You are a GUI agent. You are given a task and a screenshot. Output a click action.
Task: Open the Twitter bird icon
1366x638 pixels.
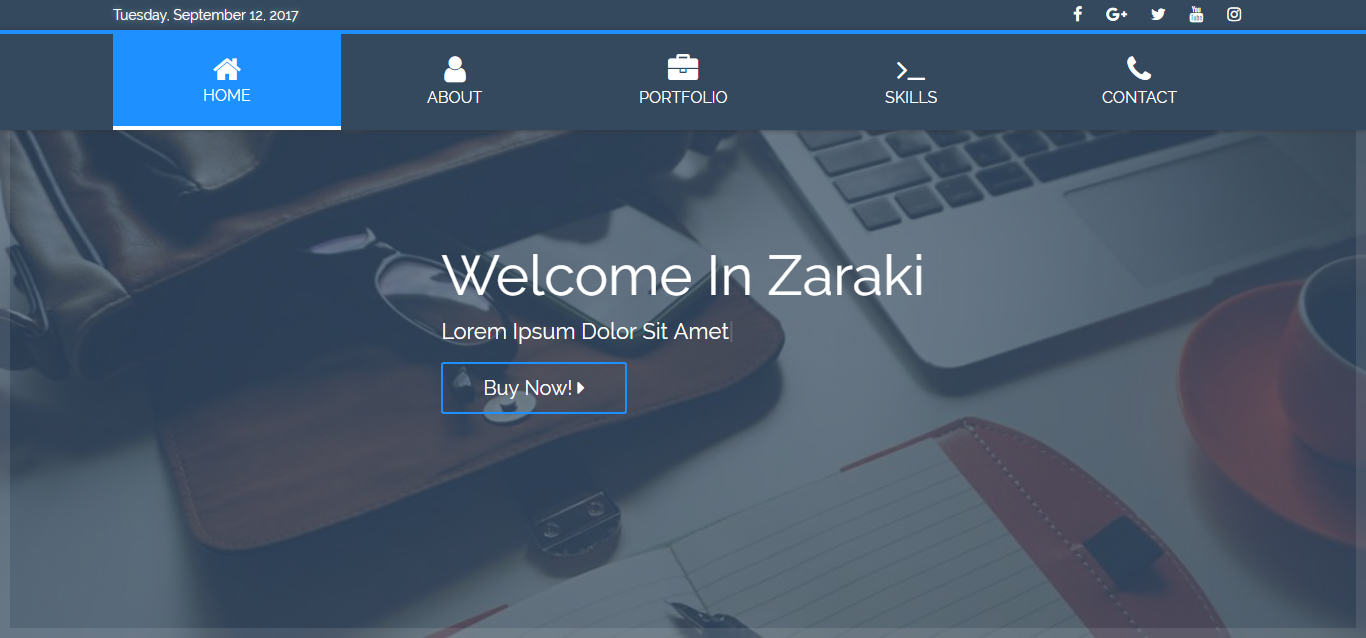click(1158, 14)
